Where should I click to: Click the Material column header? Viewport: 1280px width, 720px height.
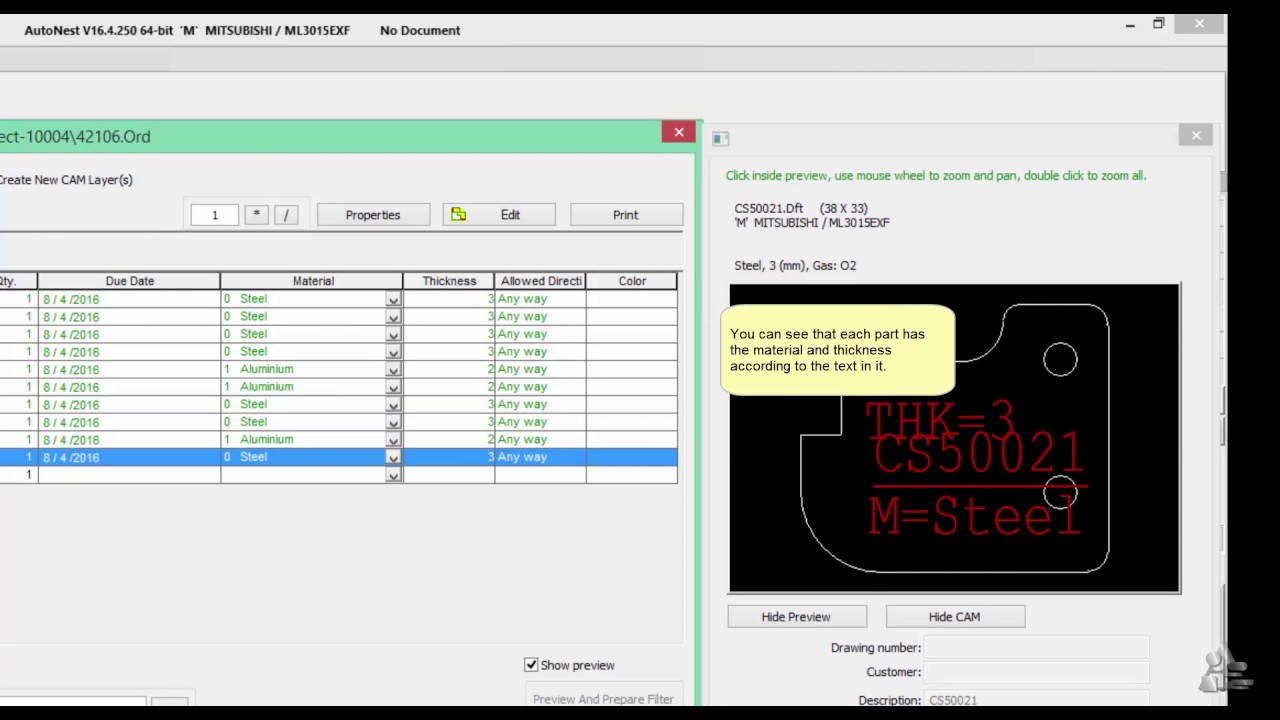(x=312, y=281)
